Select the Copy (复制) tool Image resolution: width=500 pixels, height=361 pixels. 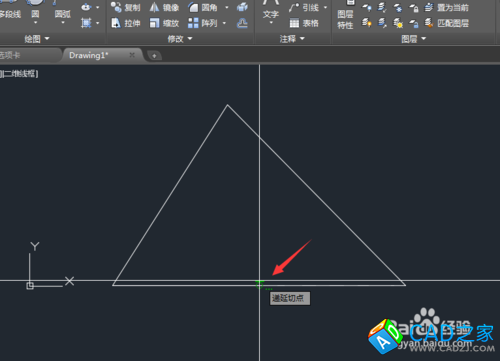tap(125, 7)
